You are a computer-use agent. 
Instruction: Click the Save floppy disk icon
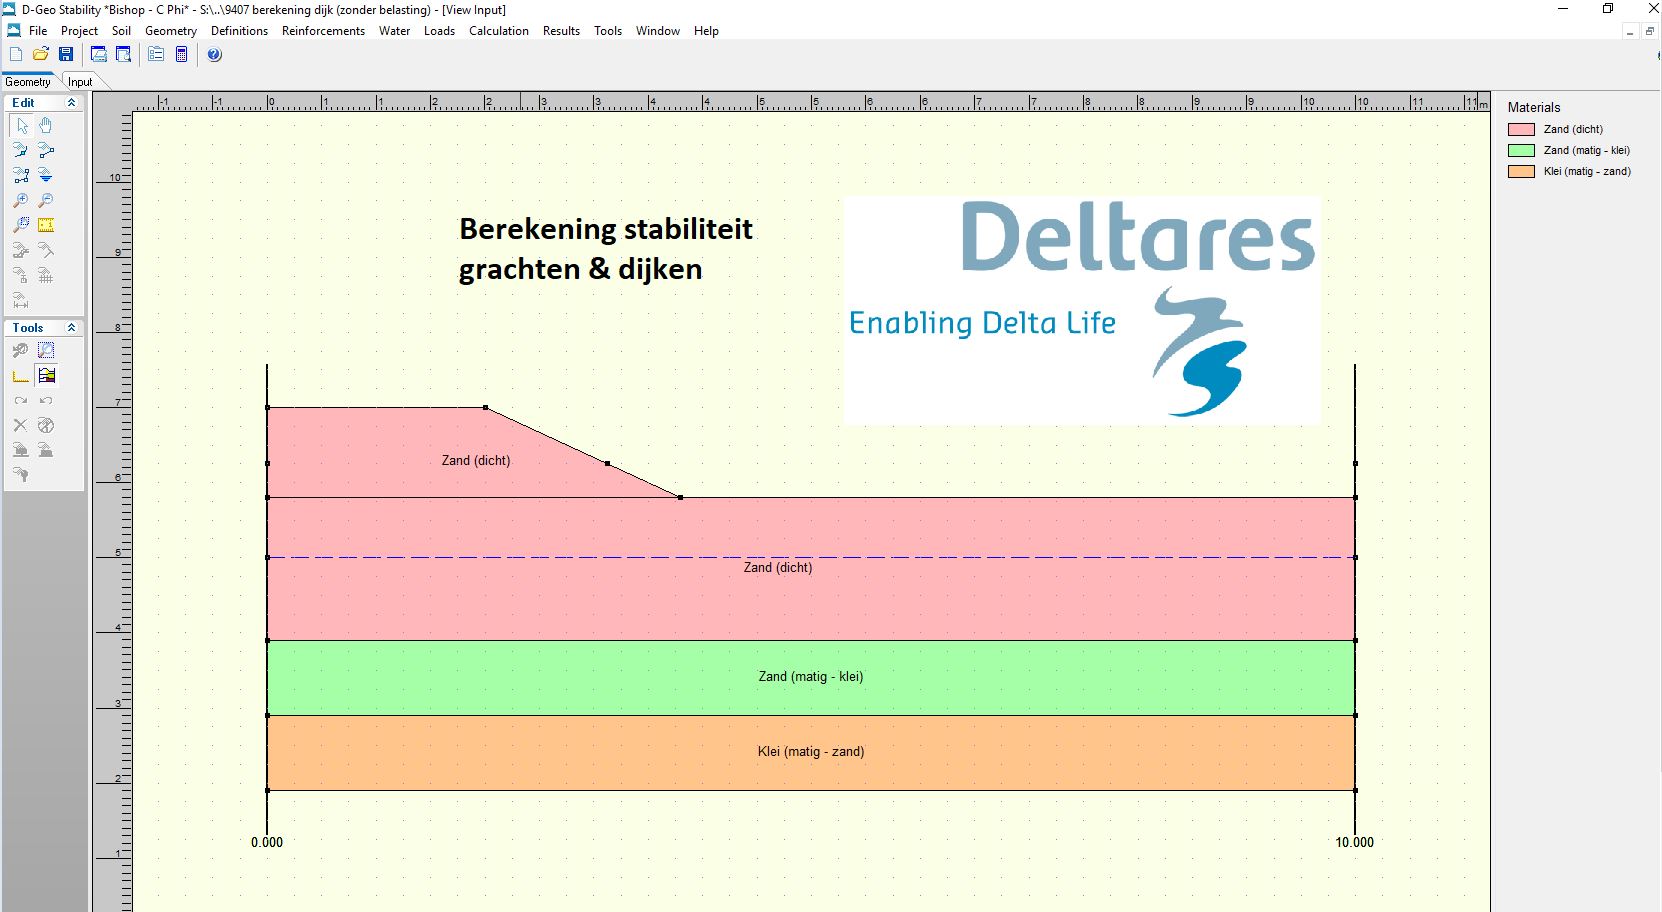pos(66,55)
